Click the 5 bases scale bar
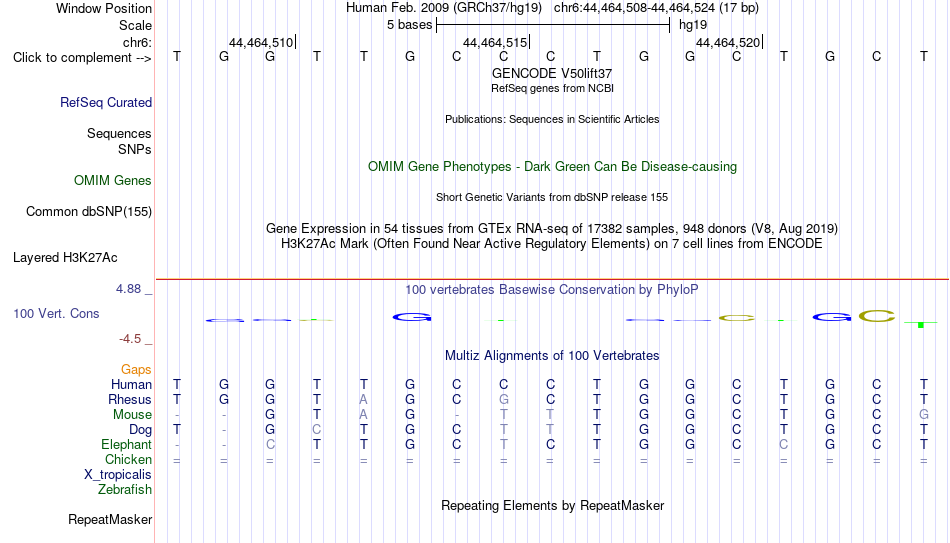 [x=553, y=25]
